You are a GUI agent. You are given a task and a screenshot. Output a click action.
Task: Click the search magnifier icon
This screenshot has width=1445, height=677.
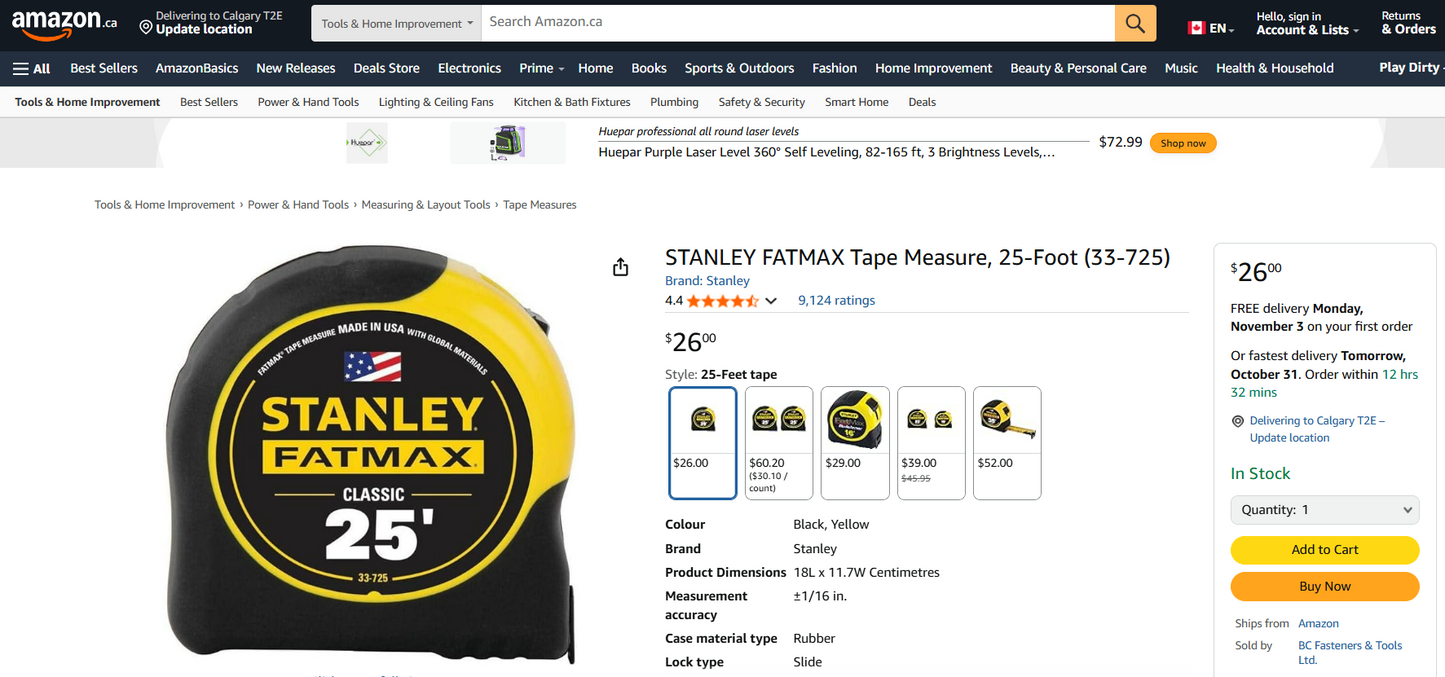1134,21
